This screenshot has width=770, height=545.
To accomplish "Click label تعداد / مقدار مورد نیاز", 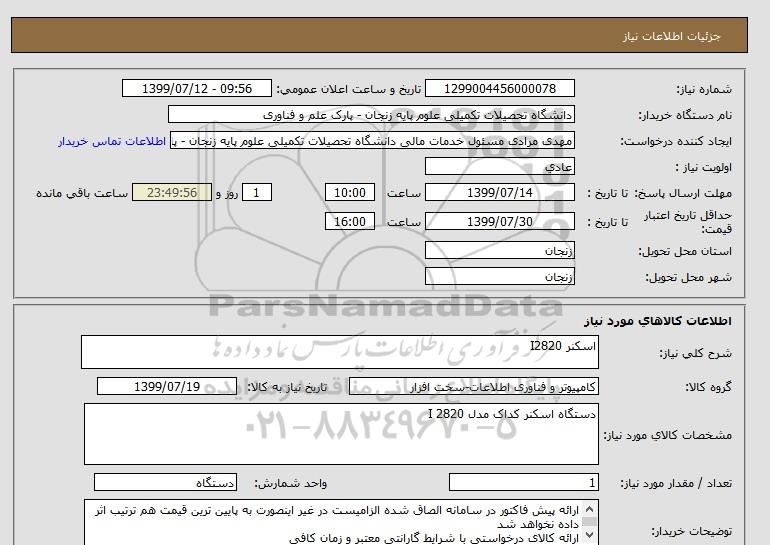I will click(x=676, y=483).
